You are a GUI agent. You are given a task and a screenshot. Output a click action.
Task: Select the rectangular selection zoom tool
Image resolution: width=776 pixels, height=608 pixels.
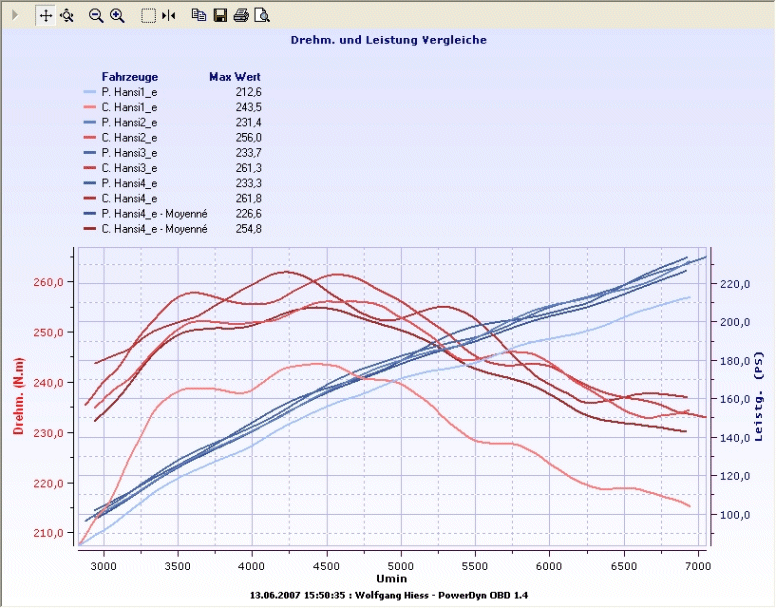pyautogui.click(x=148, y=15)
